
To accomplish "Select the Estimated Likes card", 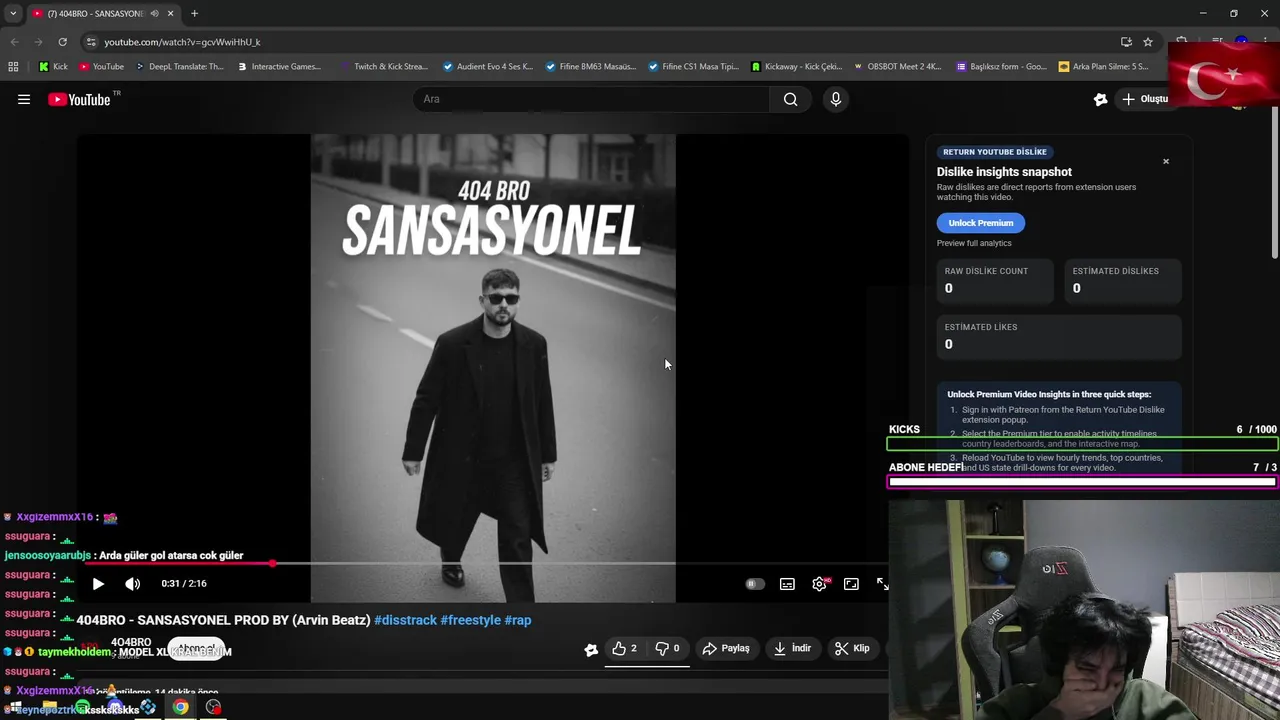I will pos(1059,336).
